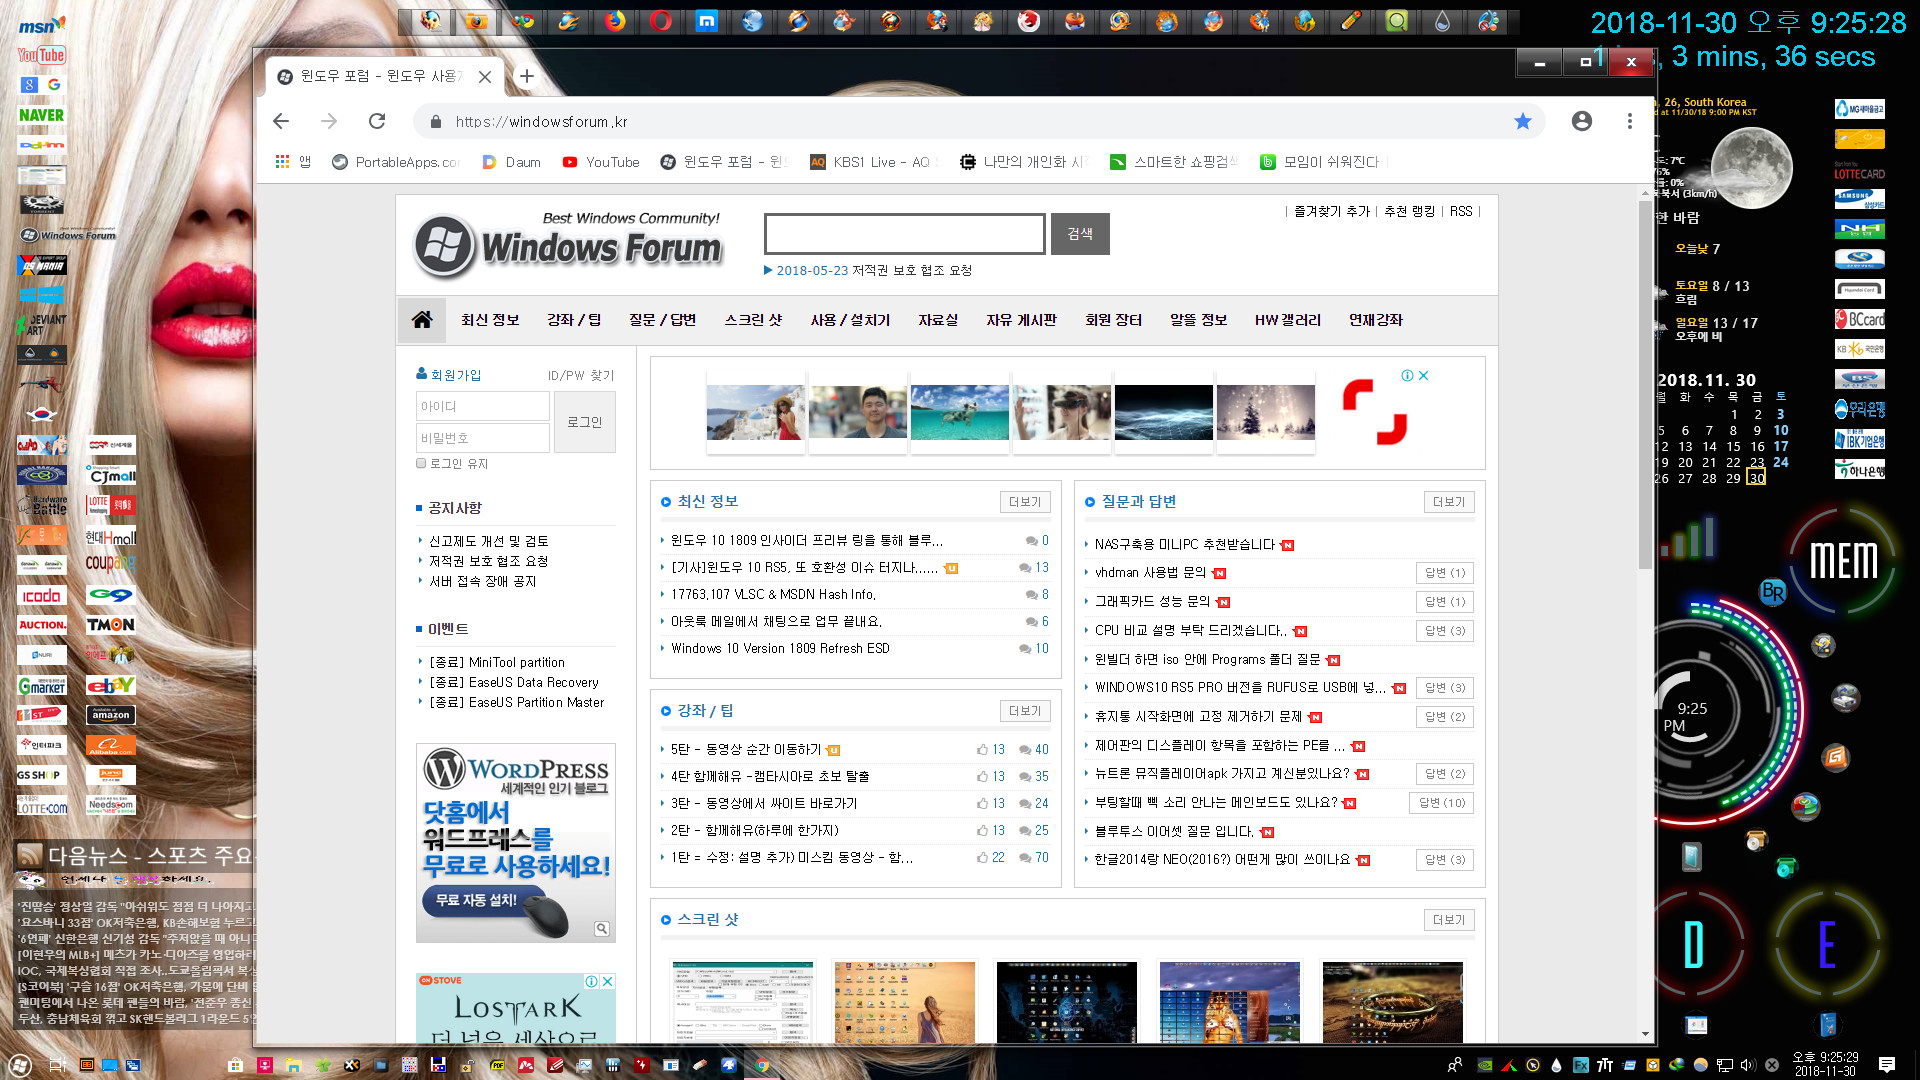Click Chrome icon in taskbar
Image resolution: width=1920 pixels, height=1080 pixels.
click(x=762, y=1066)
